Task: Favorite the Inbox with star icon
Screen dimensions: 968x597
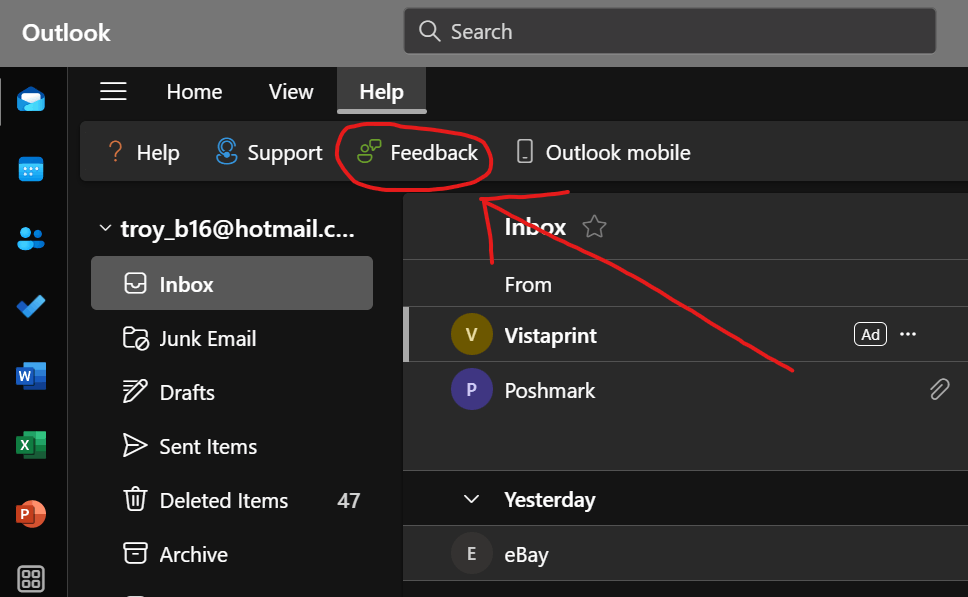Action: [x=595, y=227]
